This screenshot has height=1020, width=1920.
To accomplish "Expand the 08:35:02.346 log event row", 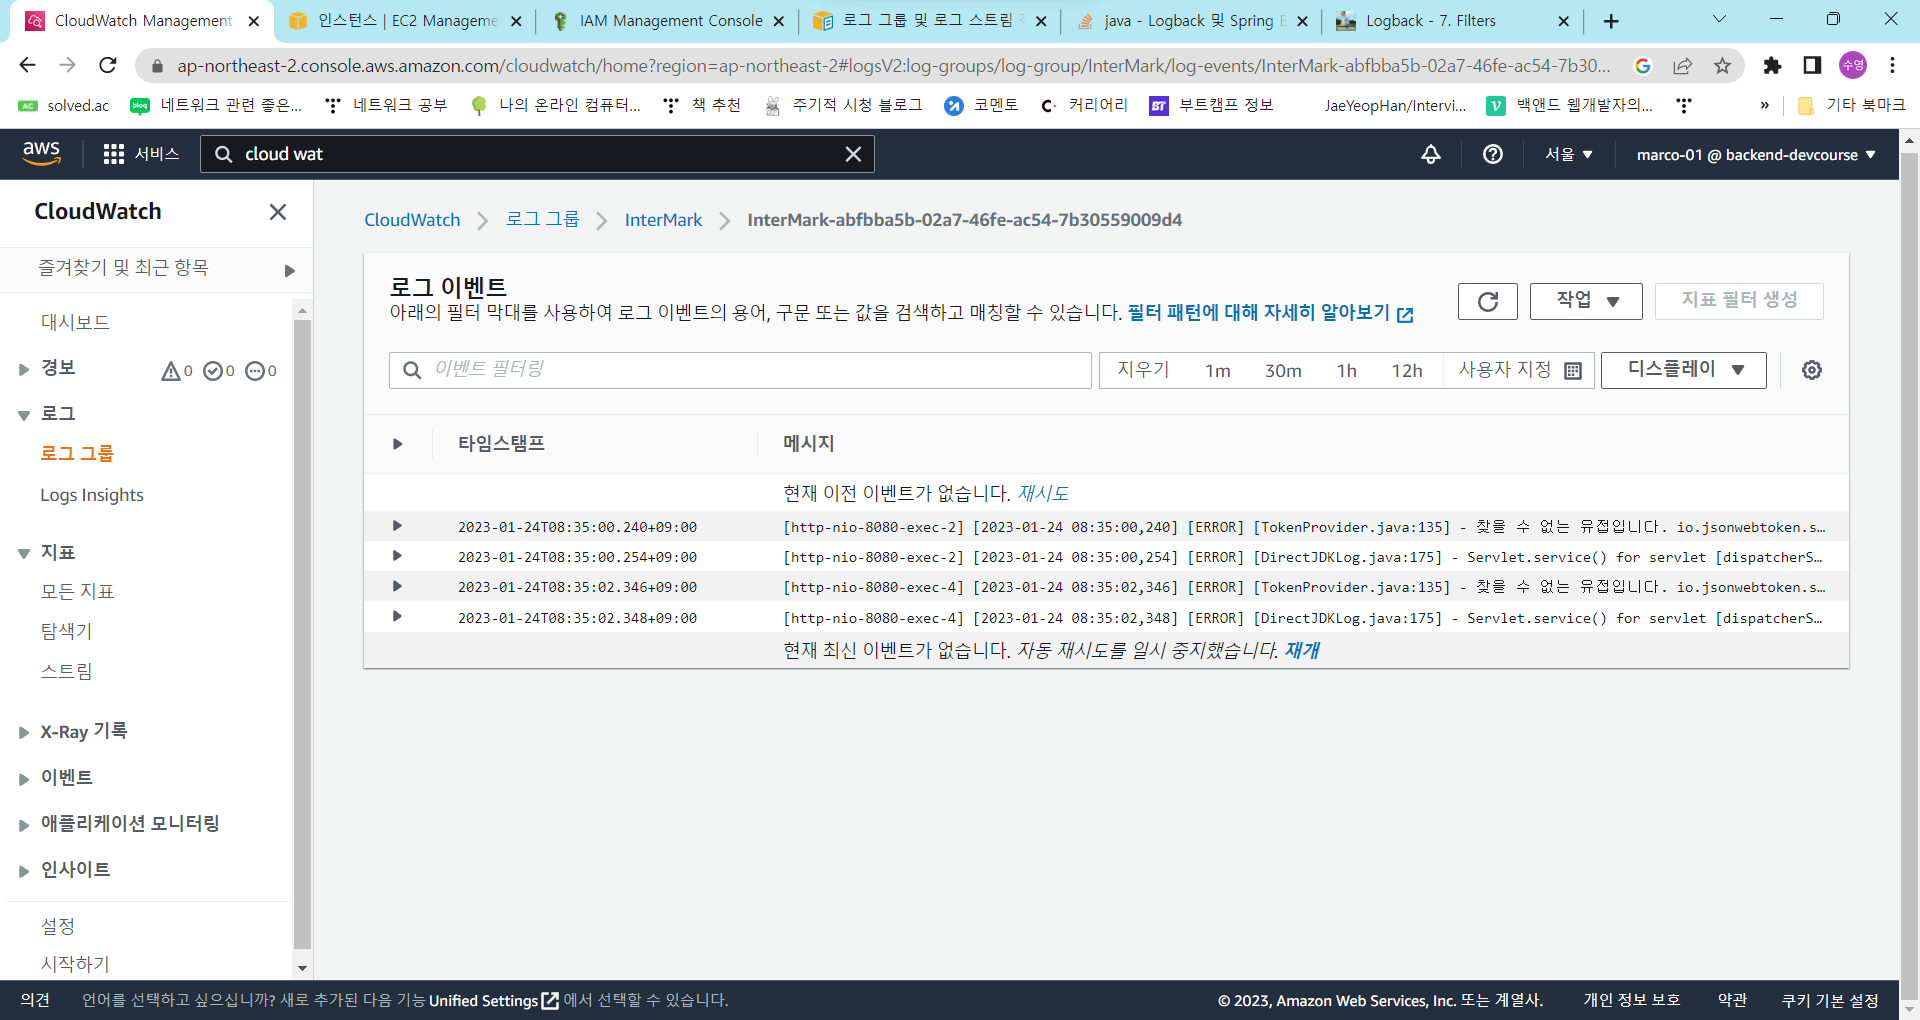I will pyautogui.click(x=397, y=586).
